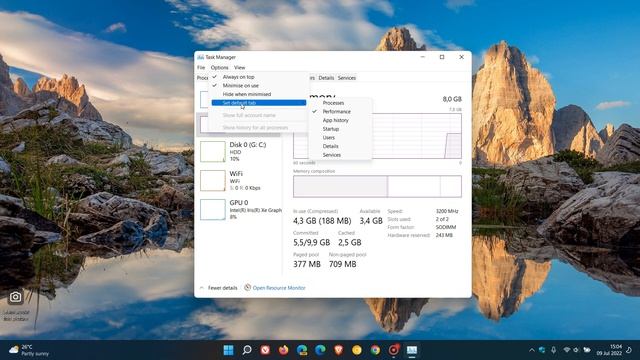This screenshot has width=640, height=360.
Task: Click the Cached value 2,5 GB
Action: coord(349,242)
